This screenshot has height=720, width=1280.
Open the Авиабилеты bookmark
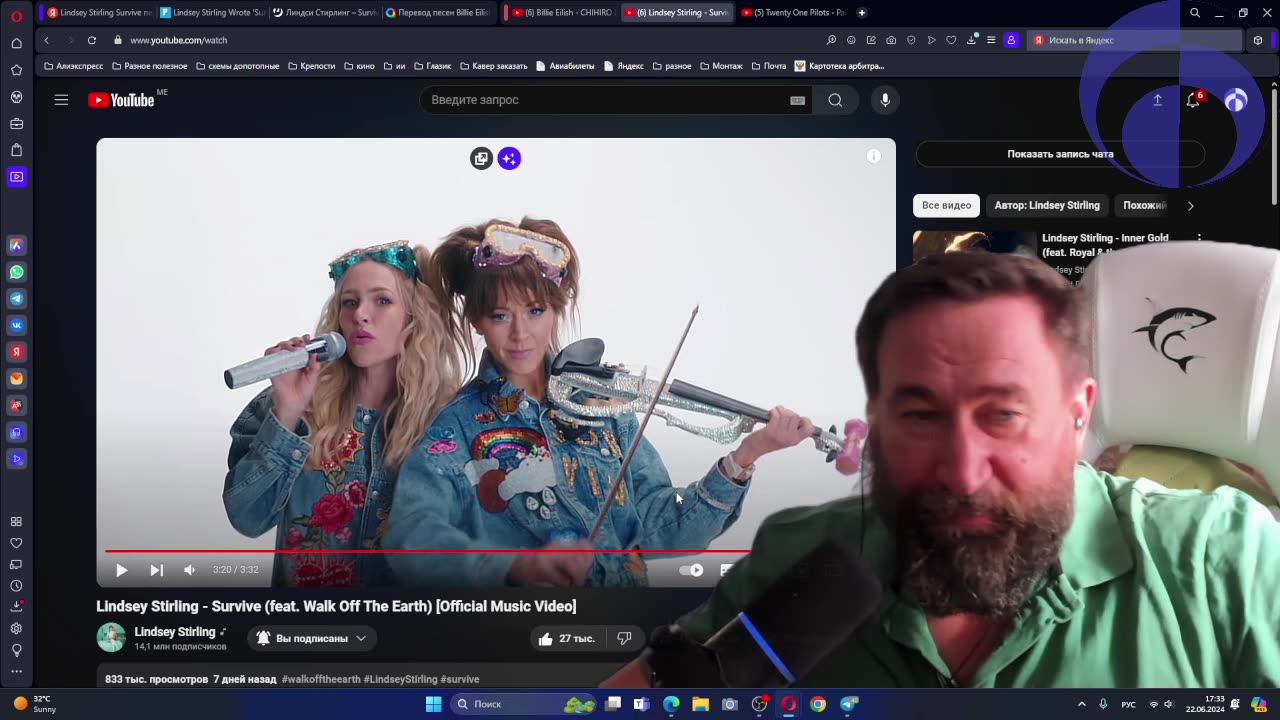(565, 66)
